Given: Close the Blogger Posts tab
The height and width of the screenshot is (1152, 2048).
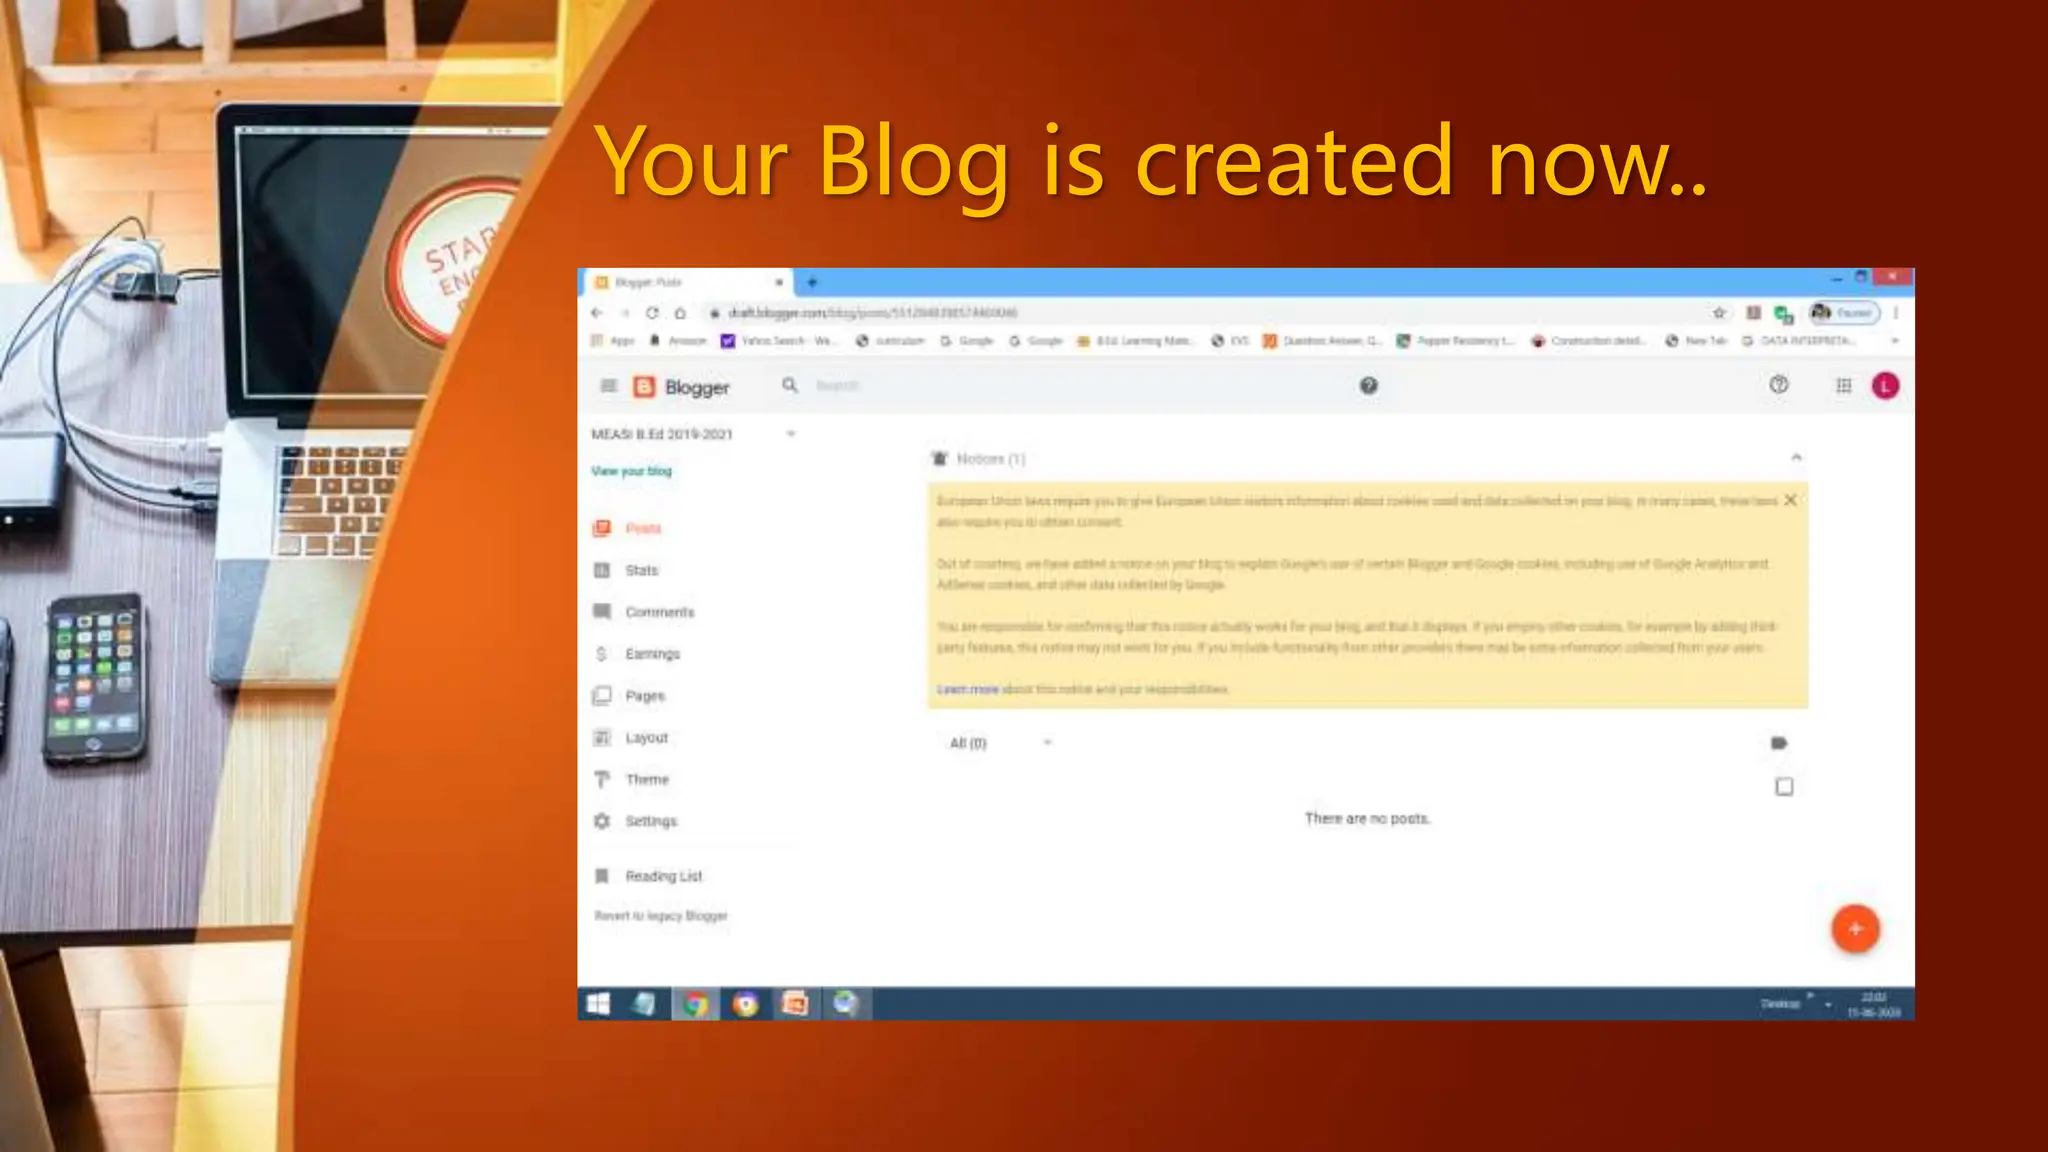Looking at the screenshot, I should pos(779,283).
